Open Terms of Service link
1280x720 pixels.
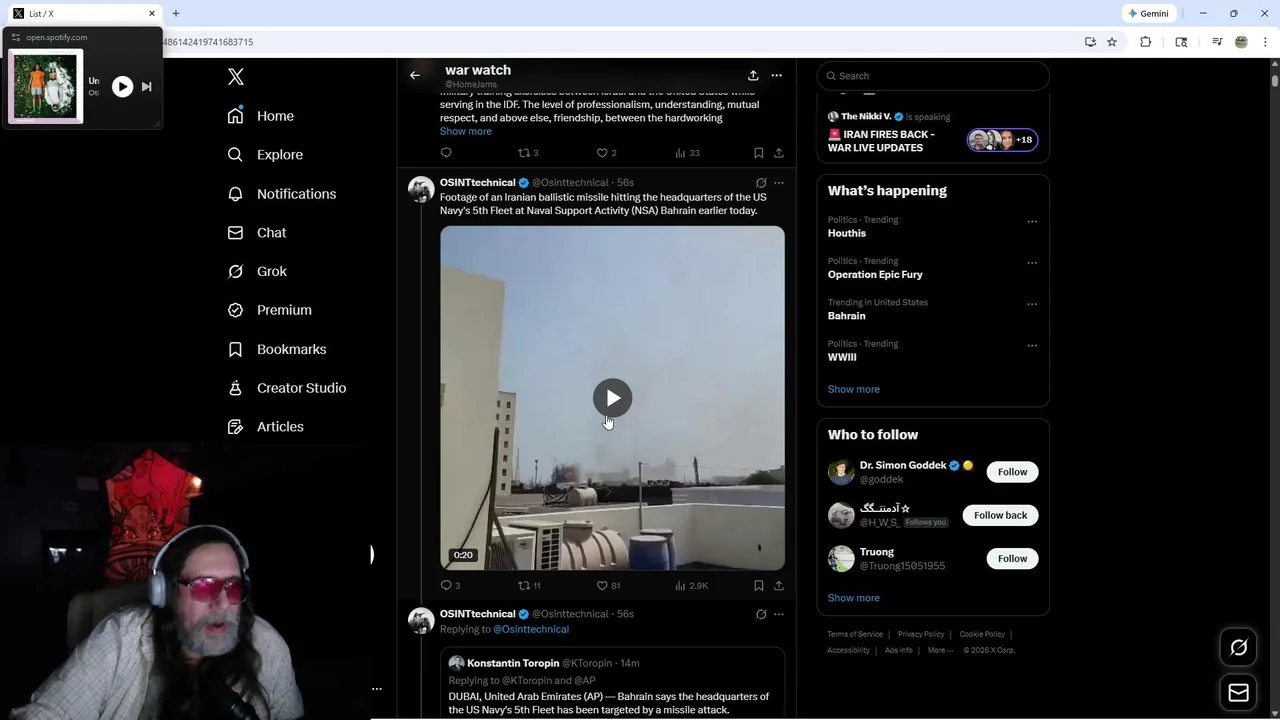[855, 634]
